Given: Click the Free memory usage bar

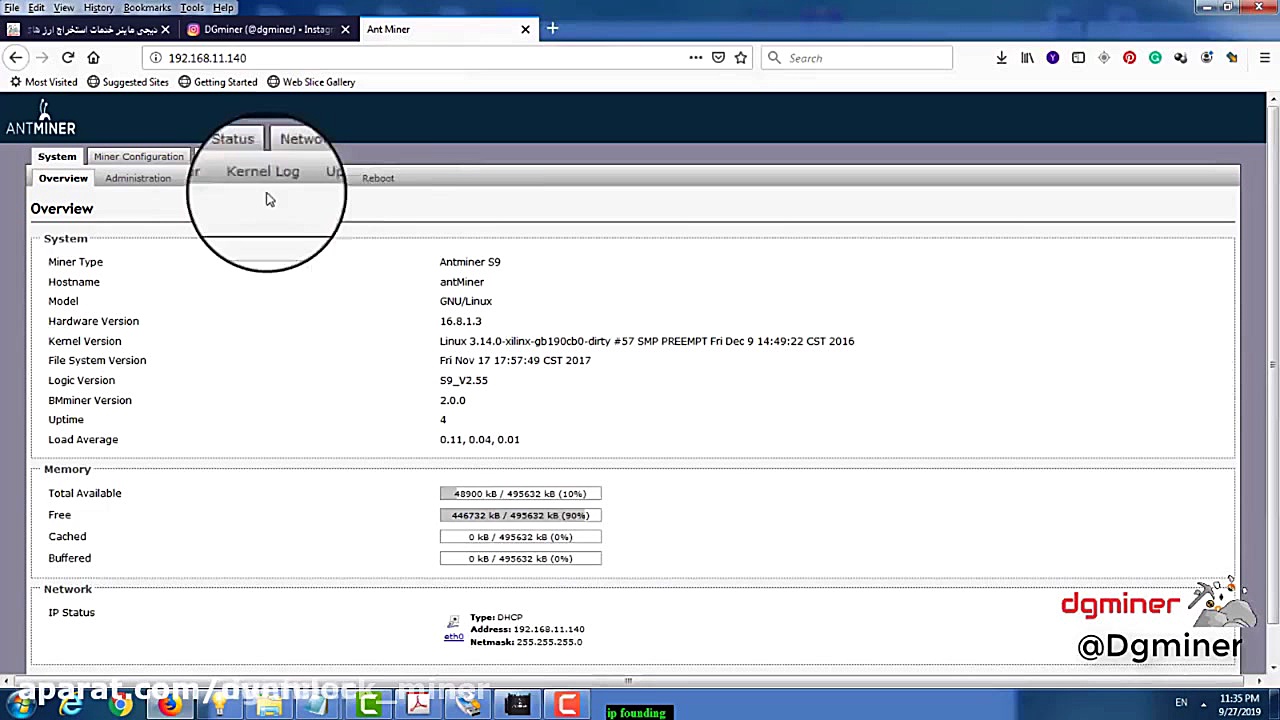Looking at the screenshot, I should [520, 515].
